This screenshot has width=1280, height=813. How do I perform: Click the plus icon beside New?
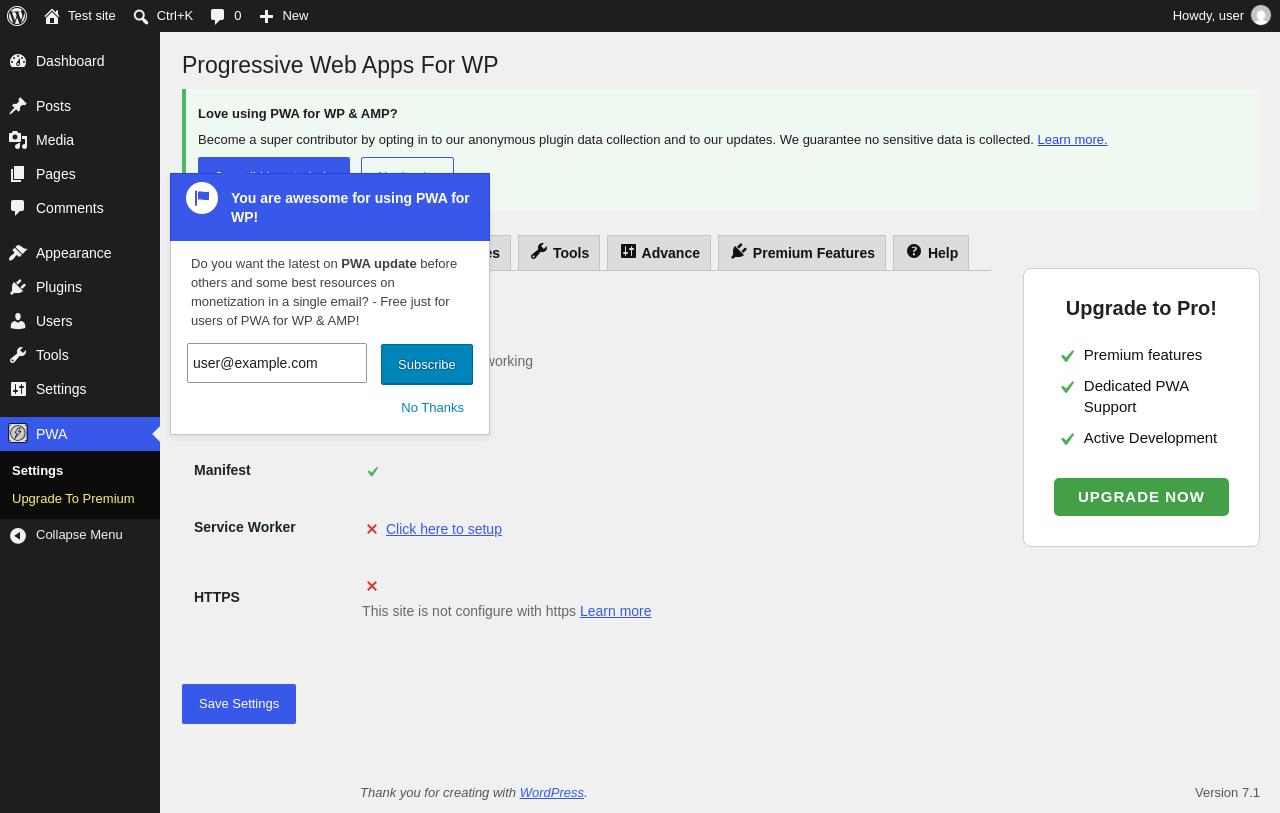[266, 16]
